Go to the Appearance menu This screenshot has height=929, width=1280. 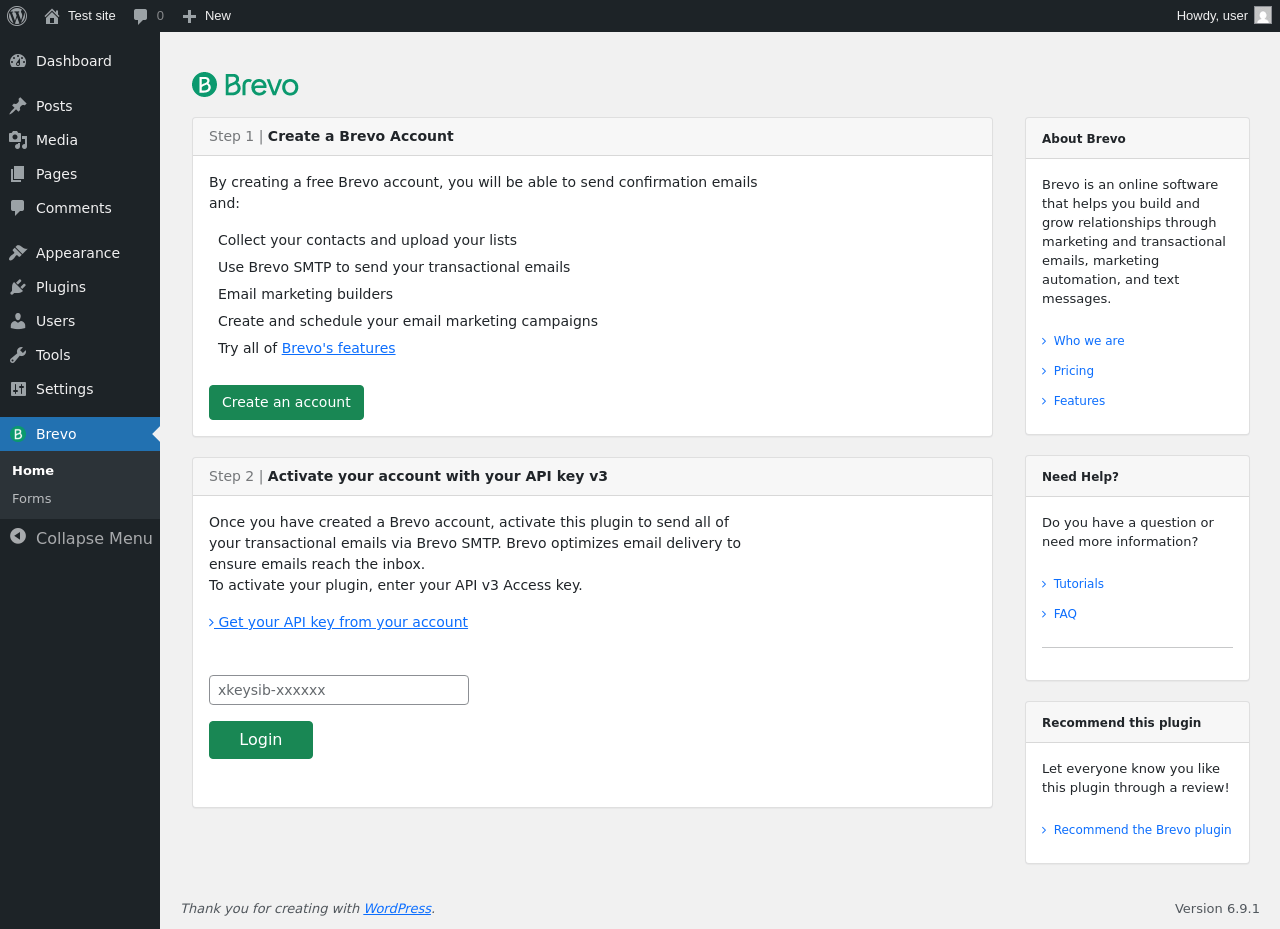(77, 253)
